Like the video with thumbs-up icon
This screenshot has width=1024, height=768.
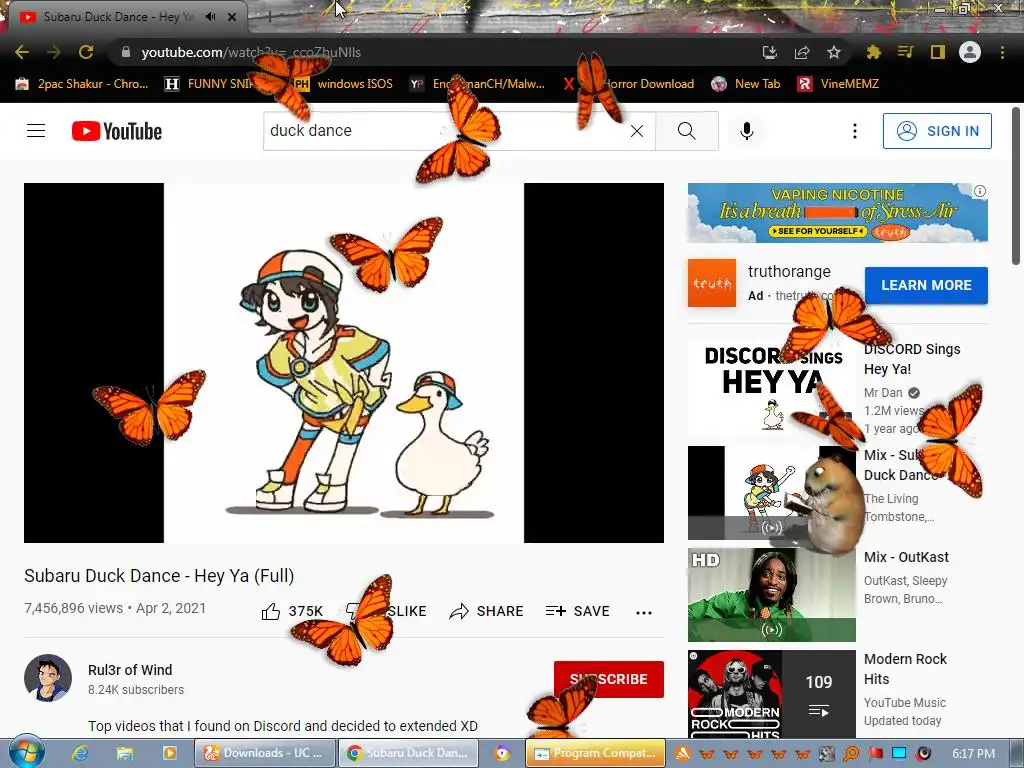pyautogui.click(x=271, y=612)
